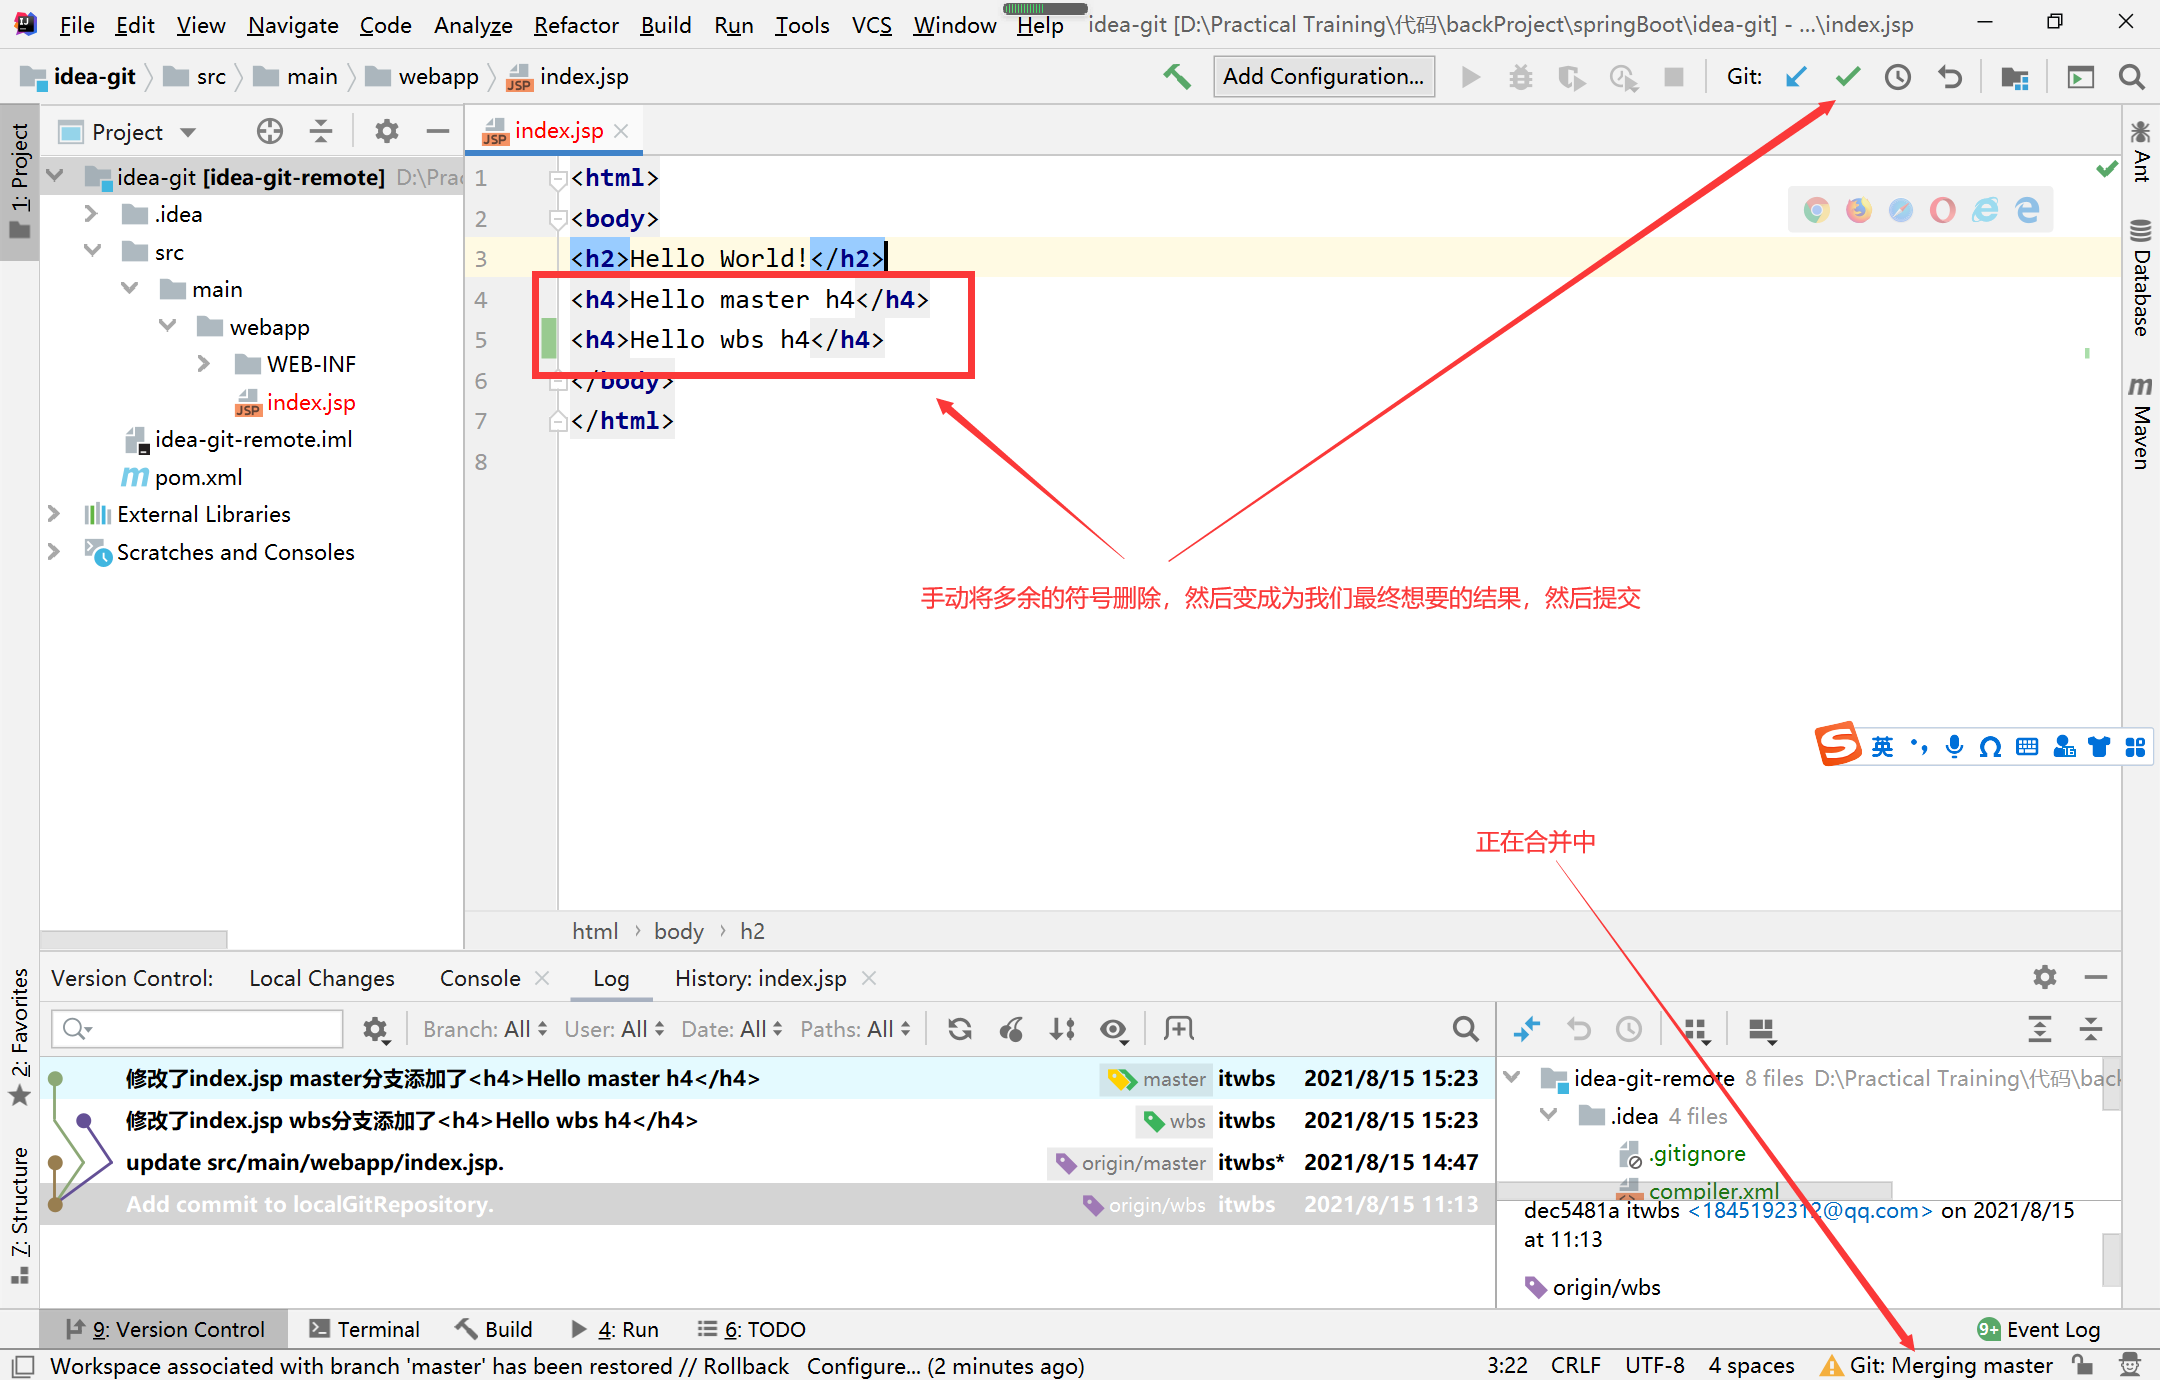Viewport: 2160px width, 1380px height.
Task: Click locate file crosshair in Project panel
Action: pos(269,131)
